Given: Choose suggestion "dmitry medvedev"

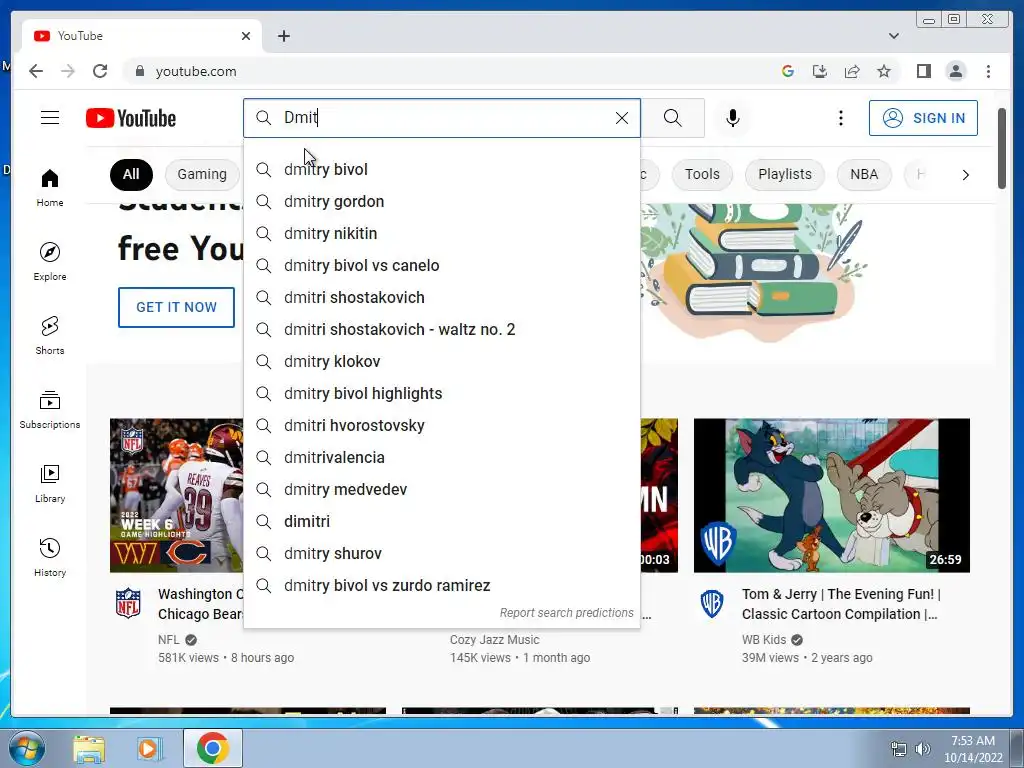Looking at the screenshot, I should tap(441, 489).
